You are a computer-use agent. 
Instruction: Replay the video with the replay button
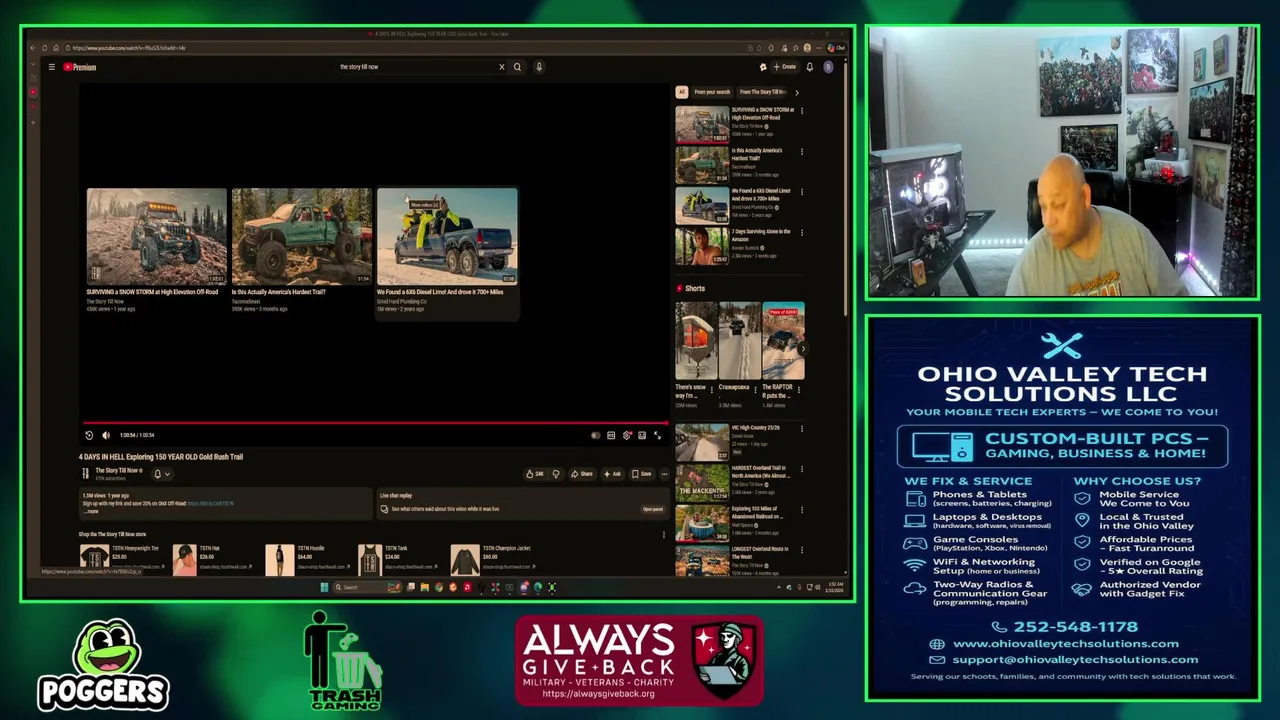click(x=89, y=435)
